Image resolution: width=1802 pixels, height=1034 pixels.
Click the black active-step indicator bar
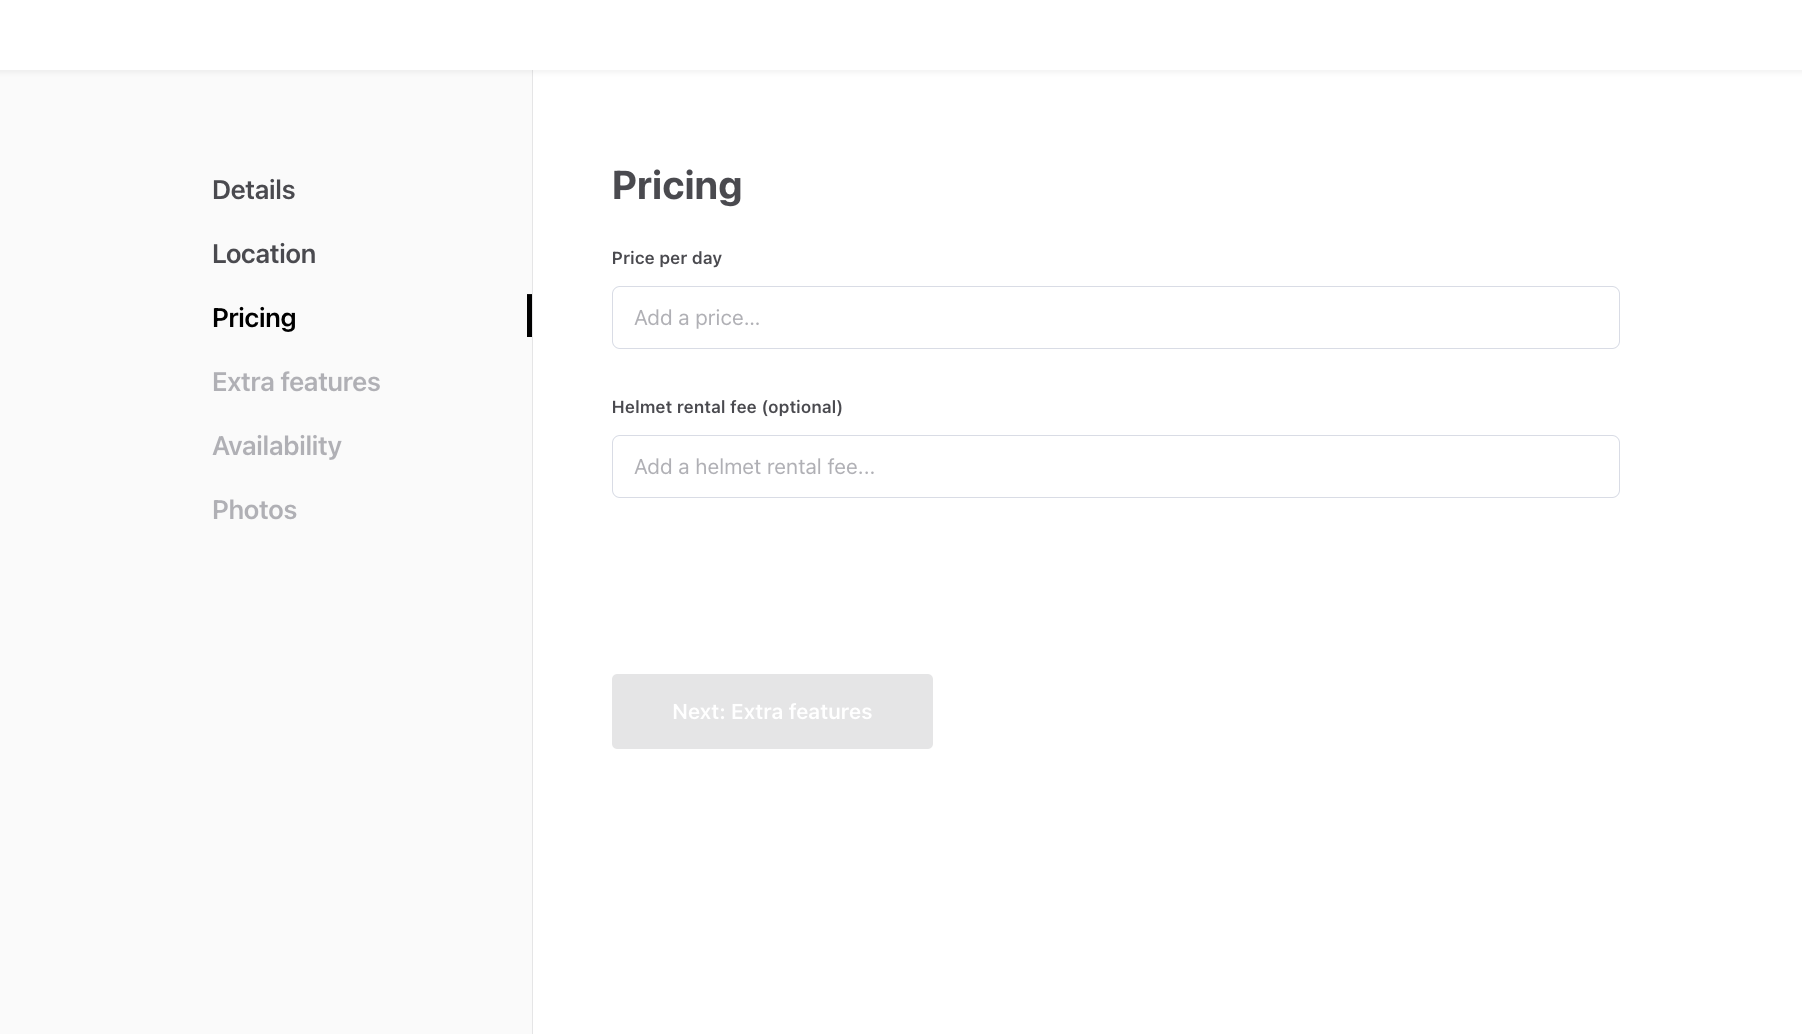point(529,316)
